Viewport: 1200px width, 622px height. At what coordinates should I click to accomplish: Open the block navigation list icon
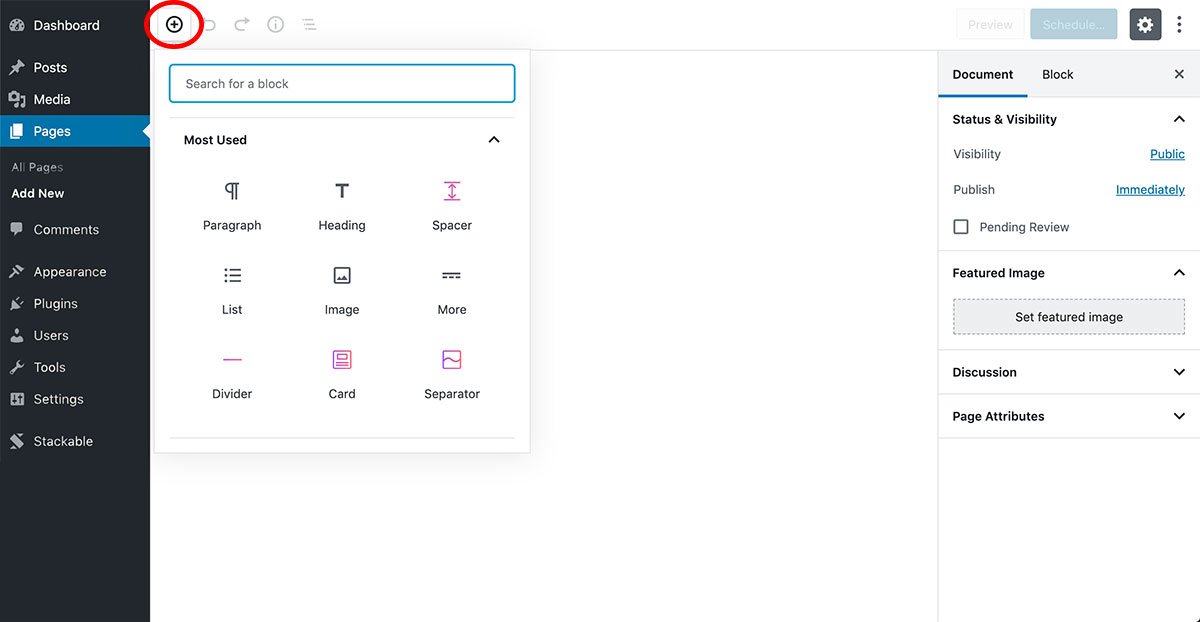click(309, 24)
